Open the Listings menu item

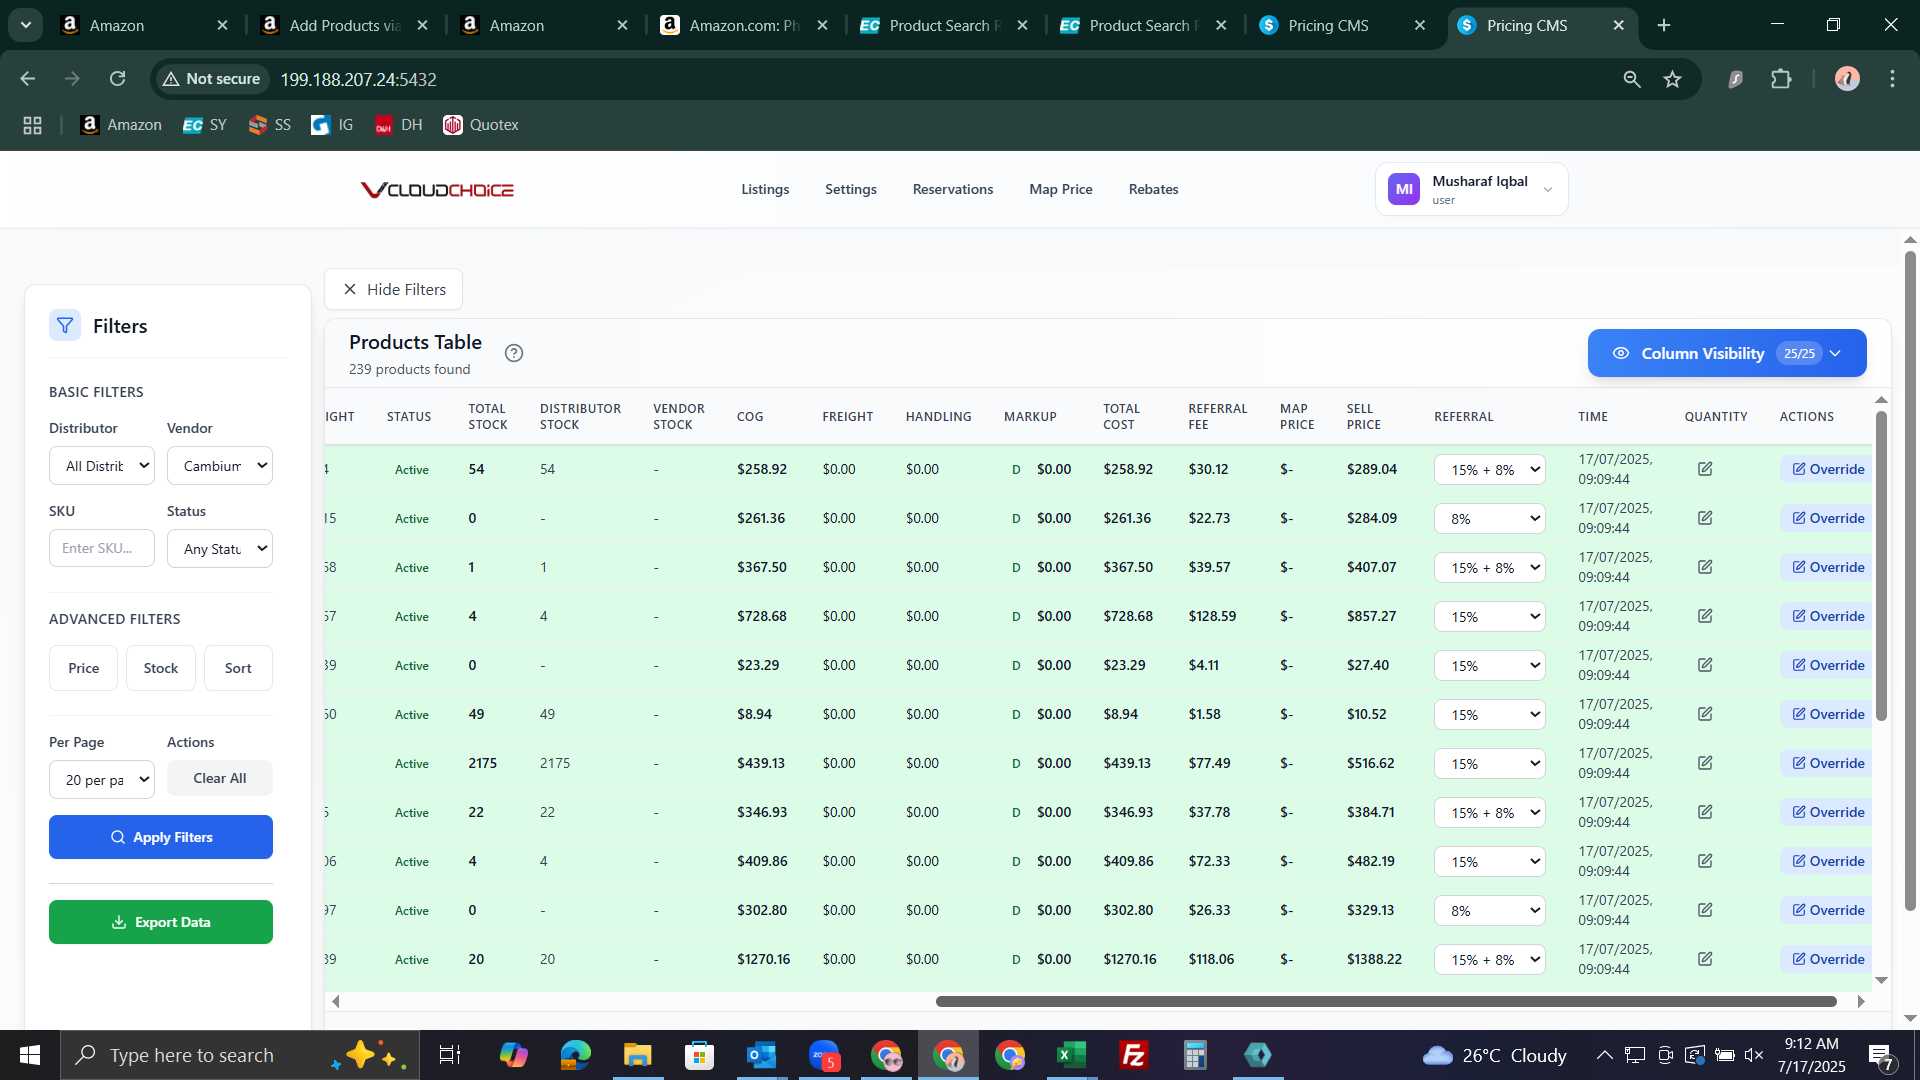click(x=765, y=189)
